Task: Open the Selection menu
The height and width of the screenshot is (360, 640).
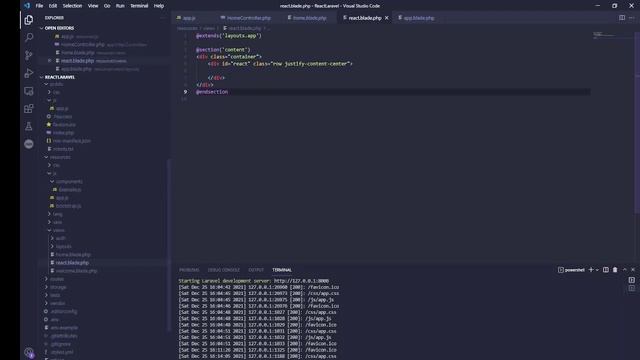Action: tap(72, 6)
